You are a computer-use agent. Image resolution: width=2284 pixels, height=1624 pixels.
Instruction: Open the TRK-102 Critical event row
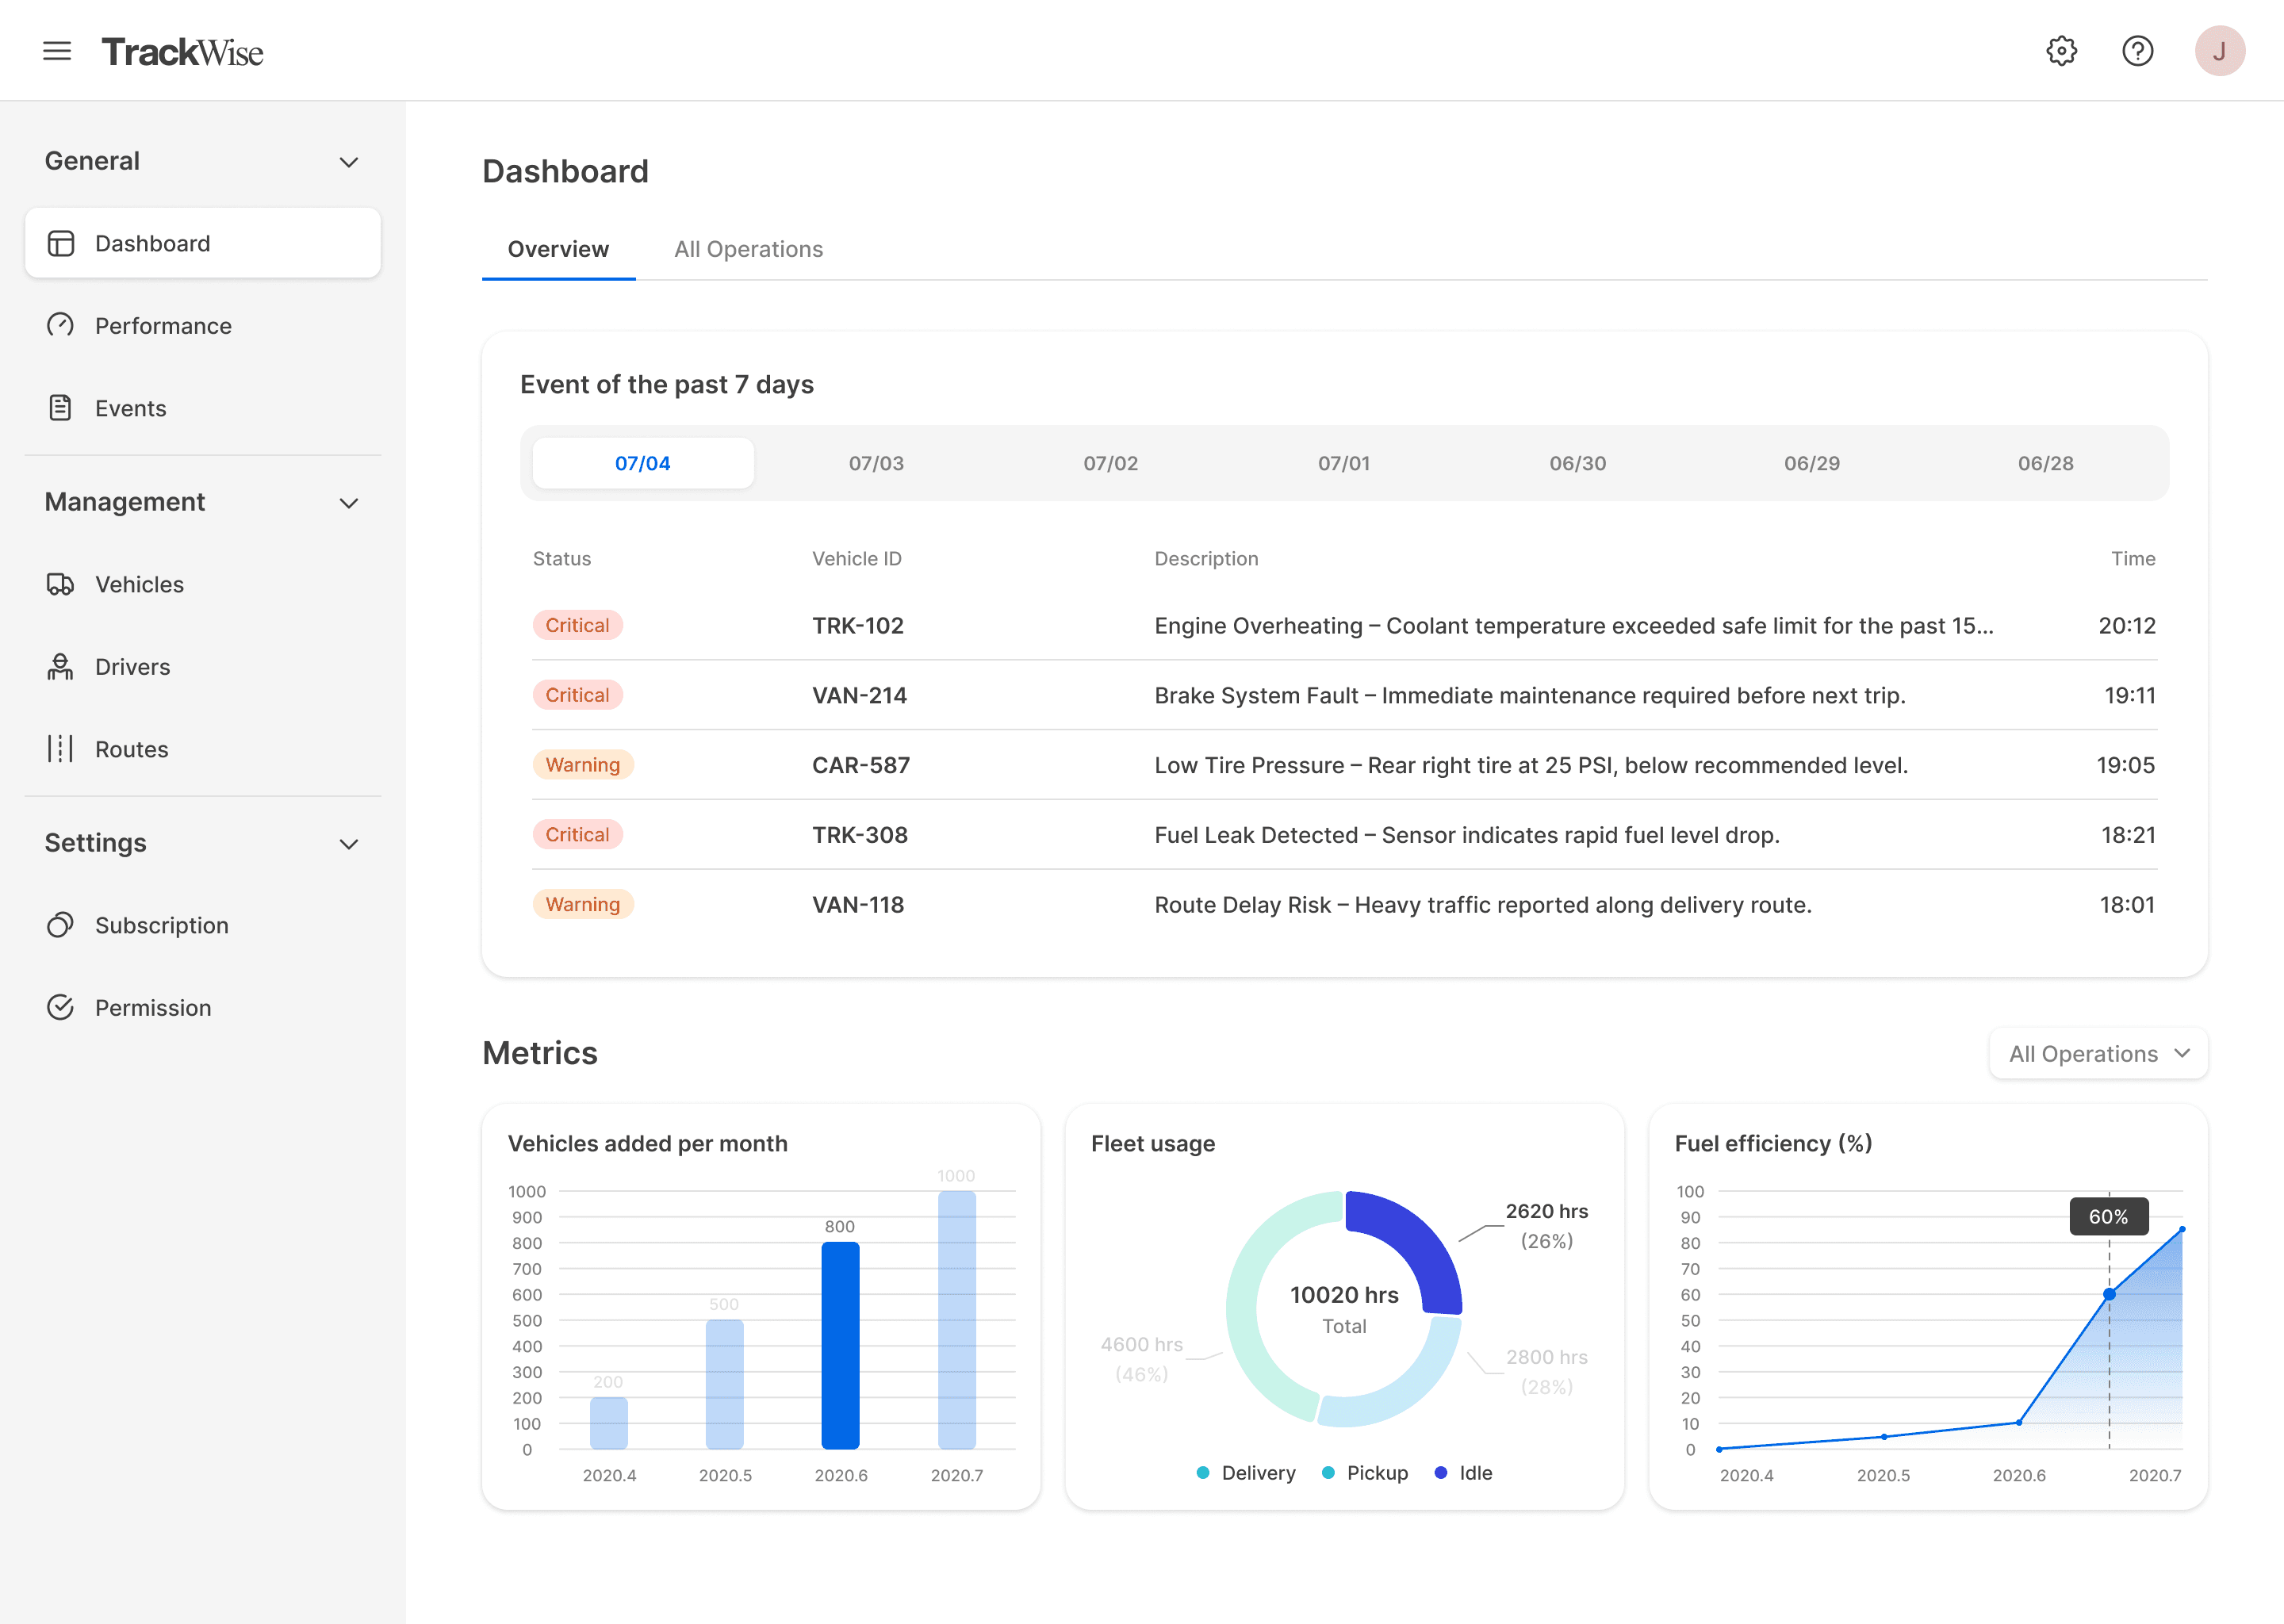(1343, 626)
